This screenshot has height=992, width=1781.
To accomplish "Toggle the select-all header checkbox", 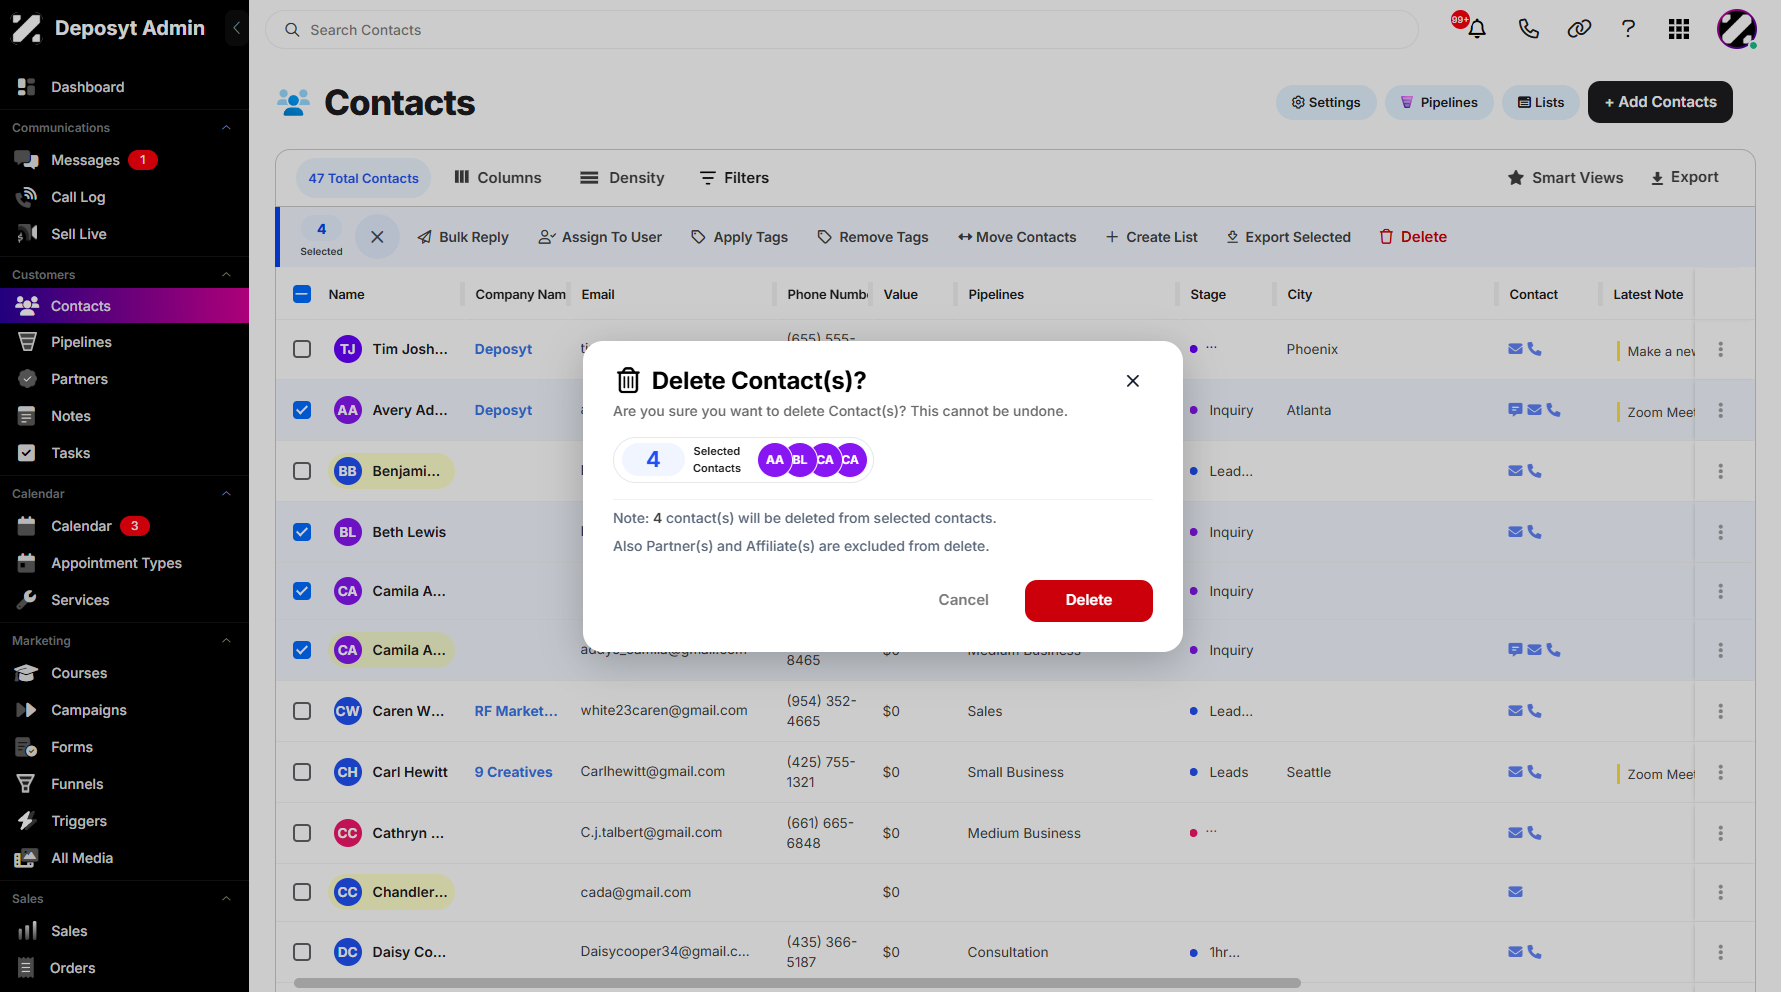I will pyautogui.click(x=302, y=294).
